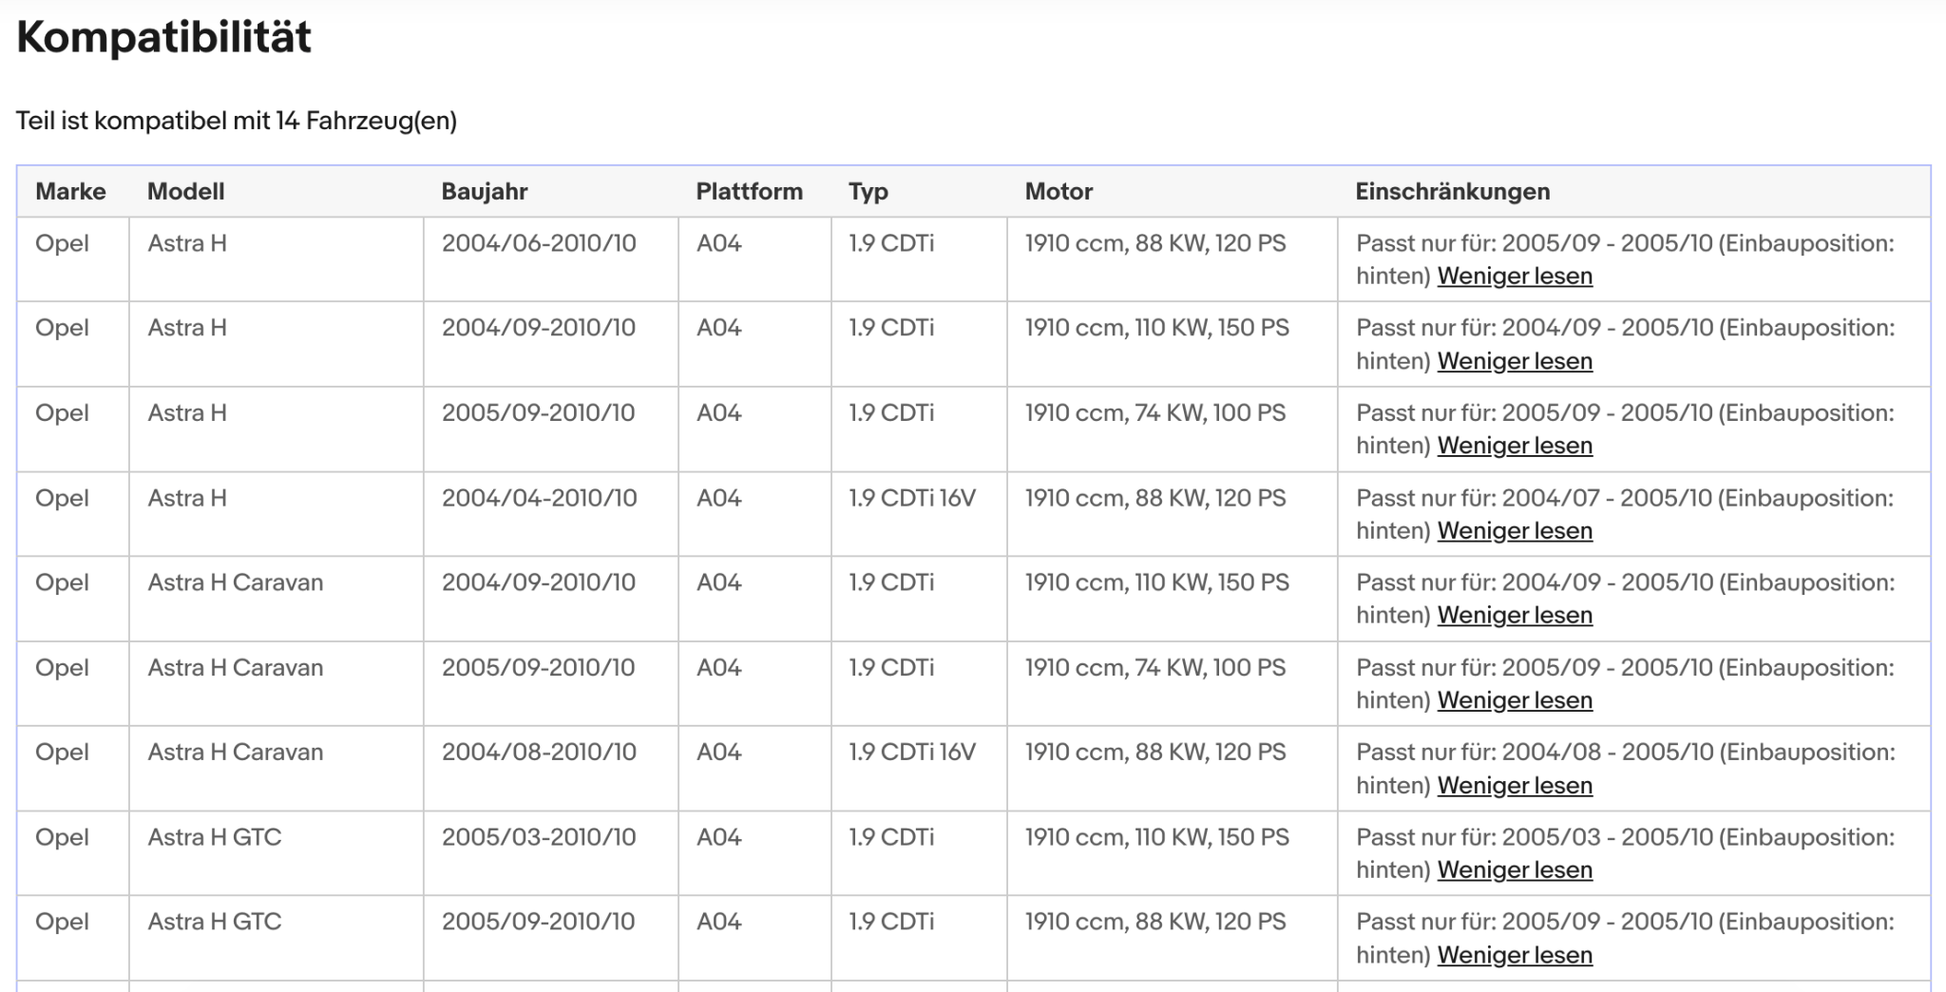Image resolution: width=1946 pixels, height=992 pixels.
Task: Collapse restrictions for Astra H Caravan 16V
Action: click(1514, 785)
